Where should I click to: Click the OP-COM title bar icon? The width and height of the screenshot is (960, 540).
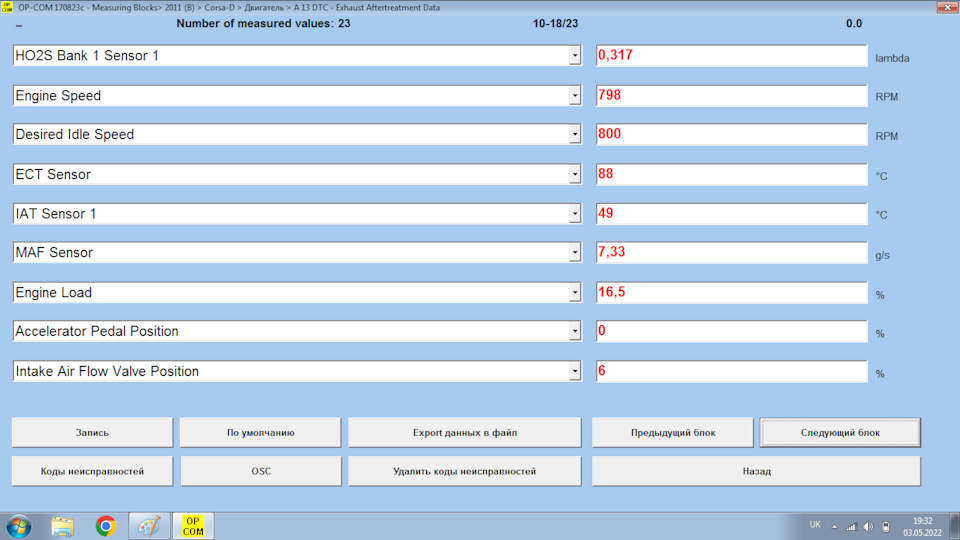pos(7,7)
